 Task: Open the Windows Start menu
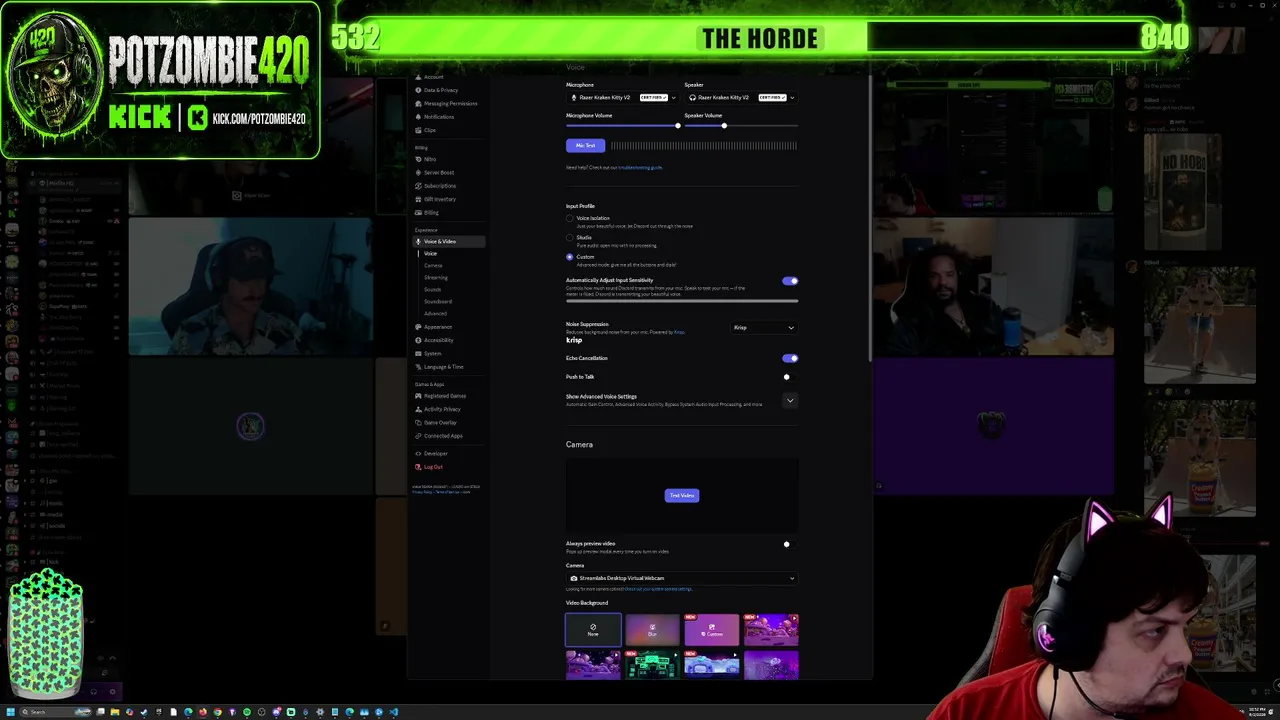[11, 712]
